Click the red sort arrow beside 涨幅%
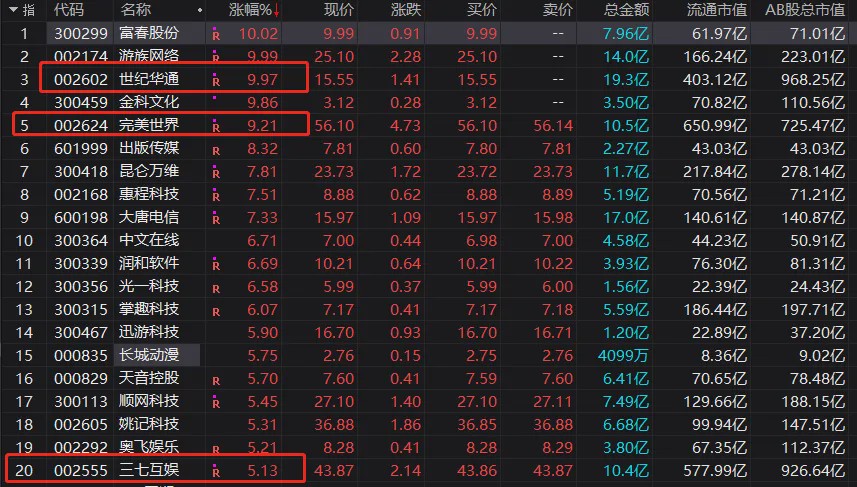 277,10
